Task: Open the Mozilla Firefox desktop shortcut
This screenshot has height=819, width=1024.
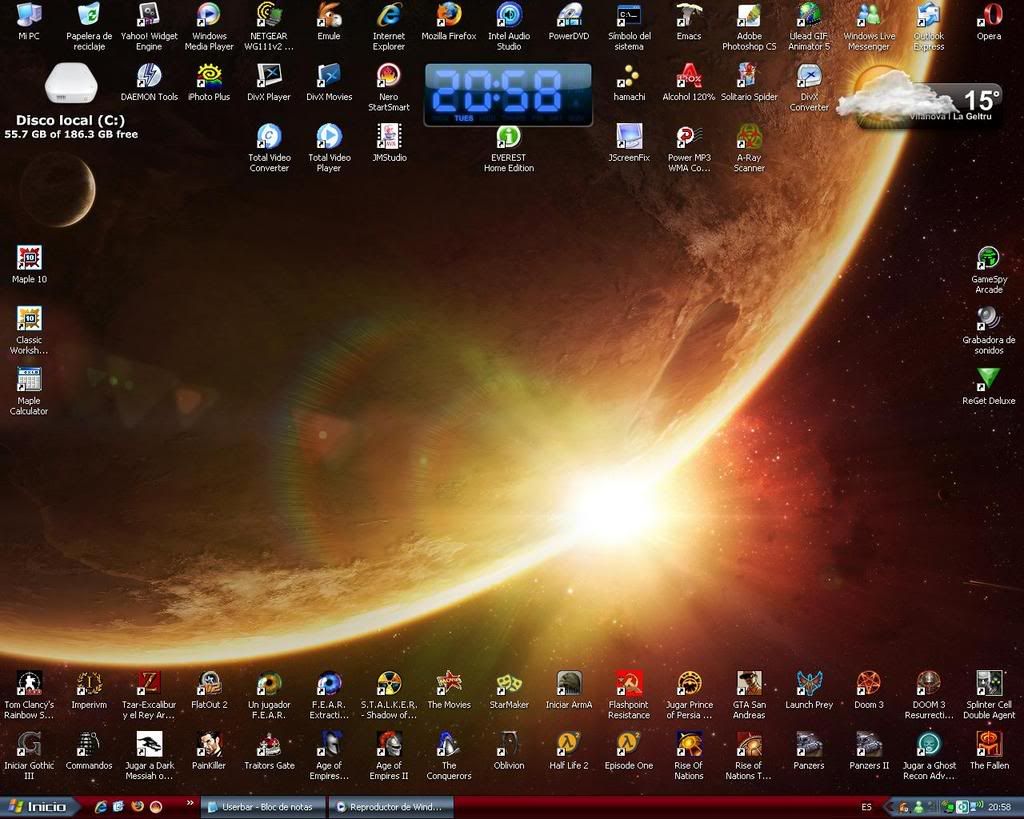Action: 449,15
